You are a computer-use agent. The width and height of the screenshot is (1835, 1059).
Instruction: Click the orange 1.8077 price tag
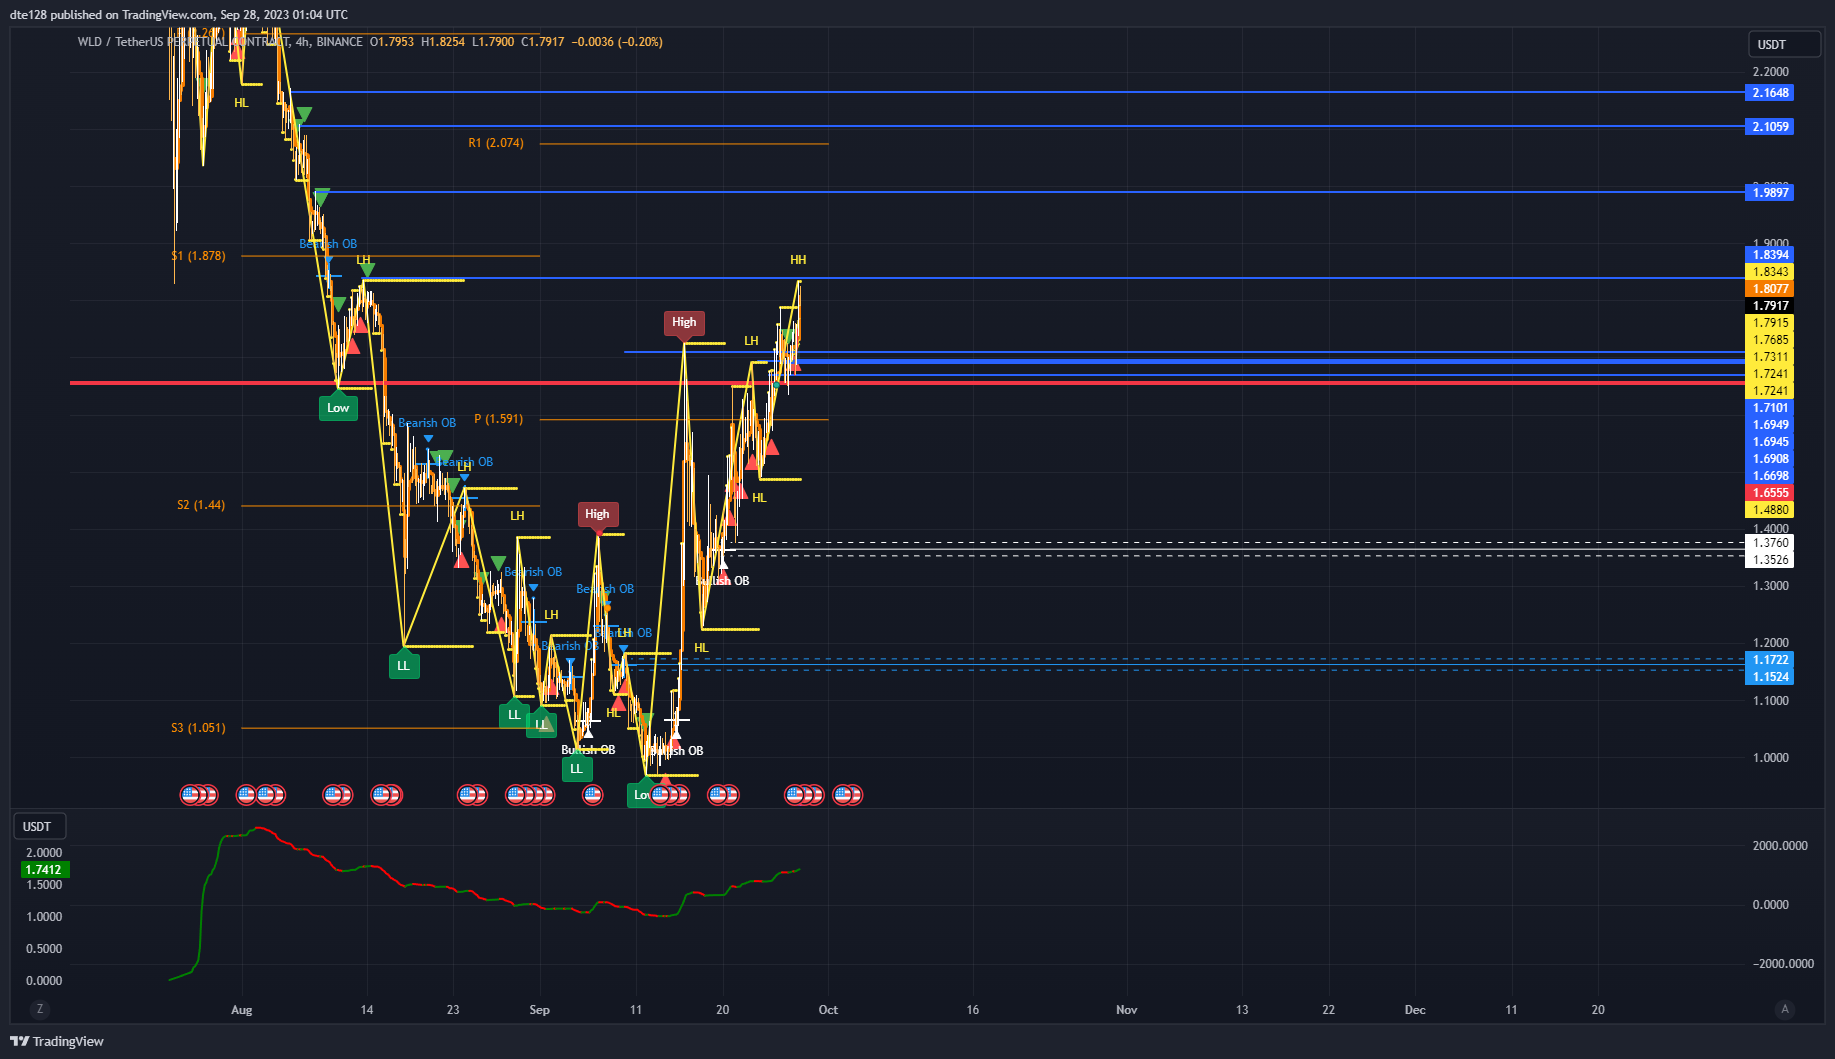click(1770, 289)
